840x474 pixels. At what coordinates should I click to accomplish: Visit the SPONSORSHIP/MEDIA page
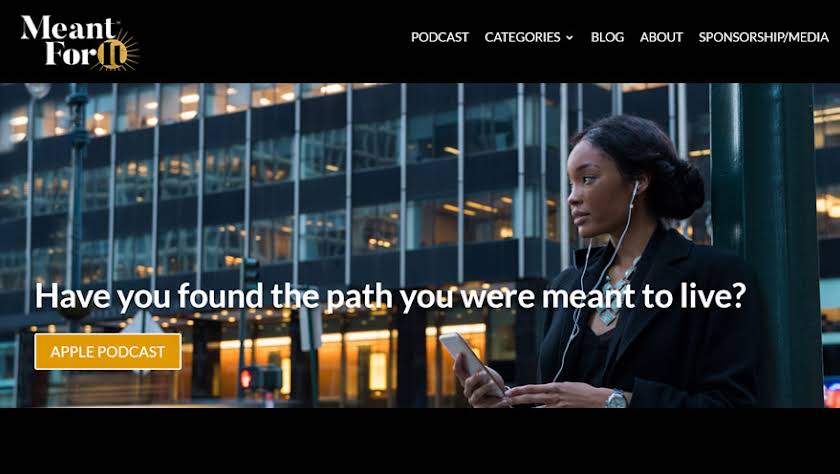point(763,37)
